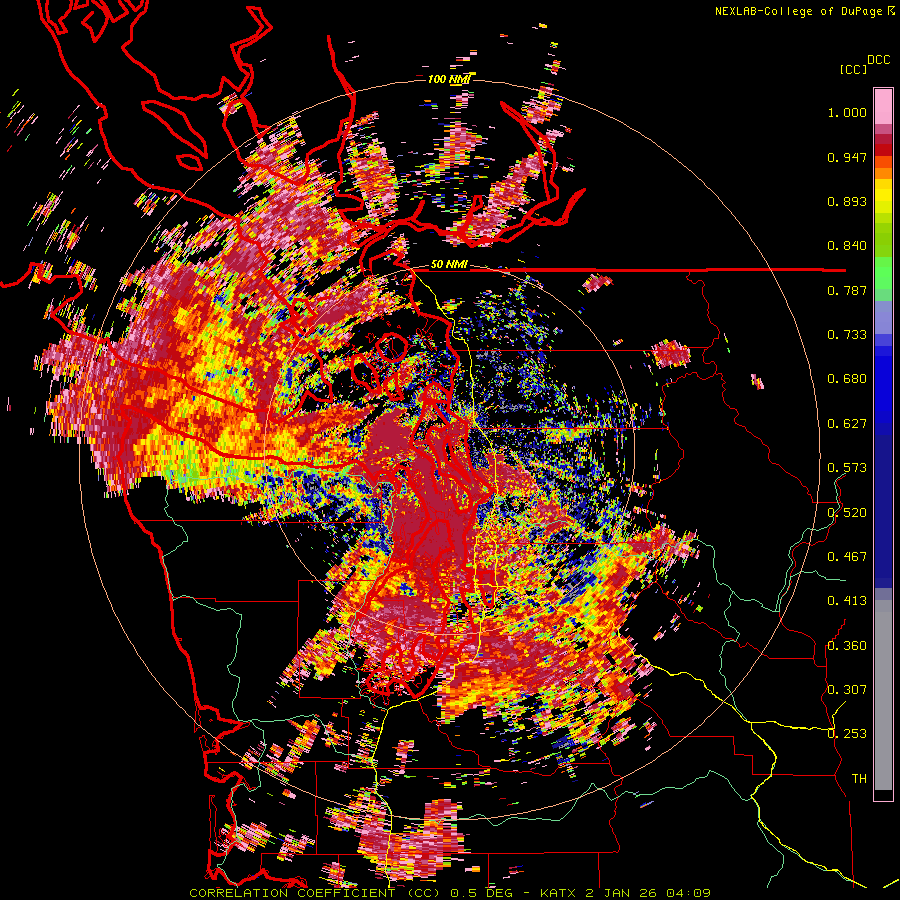Click the 0.573 scale value
This screenshot has height=900, width=900.
(x=847, y=468)
